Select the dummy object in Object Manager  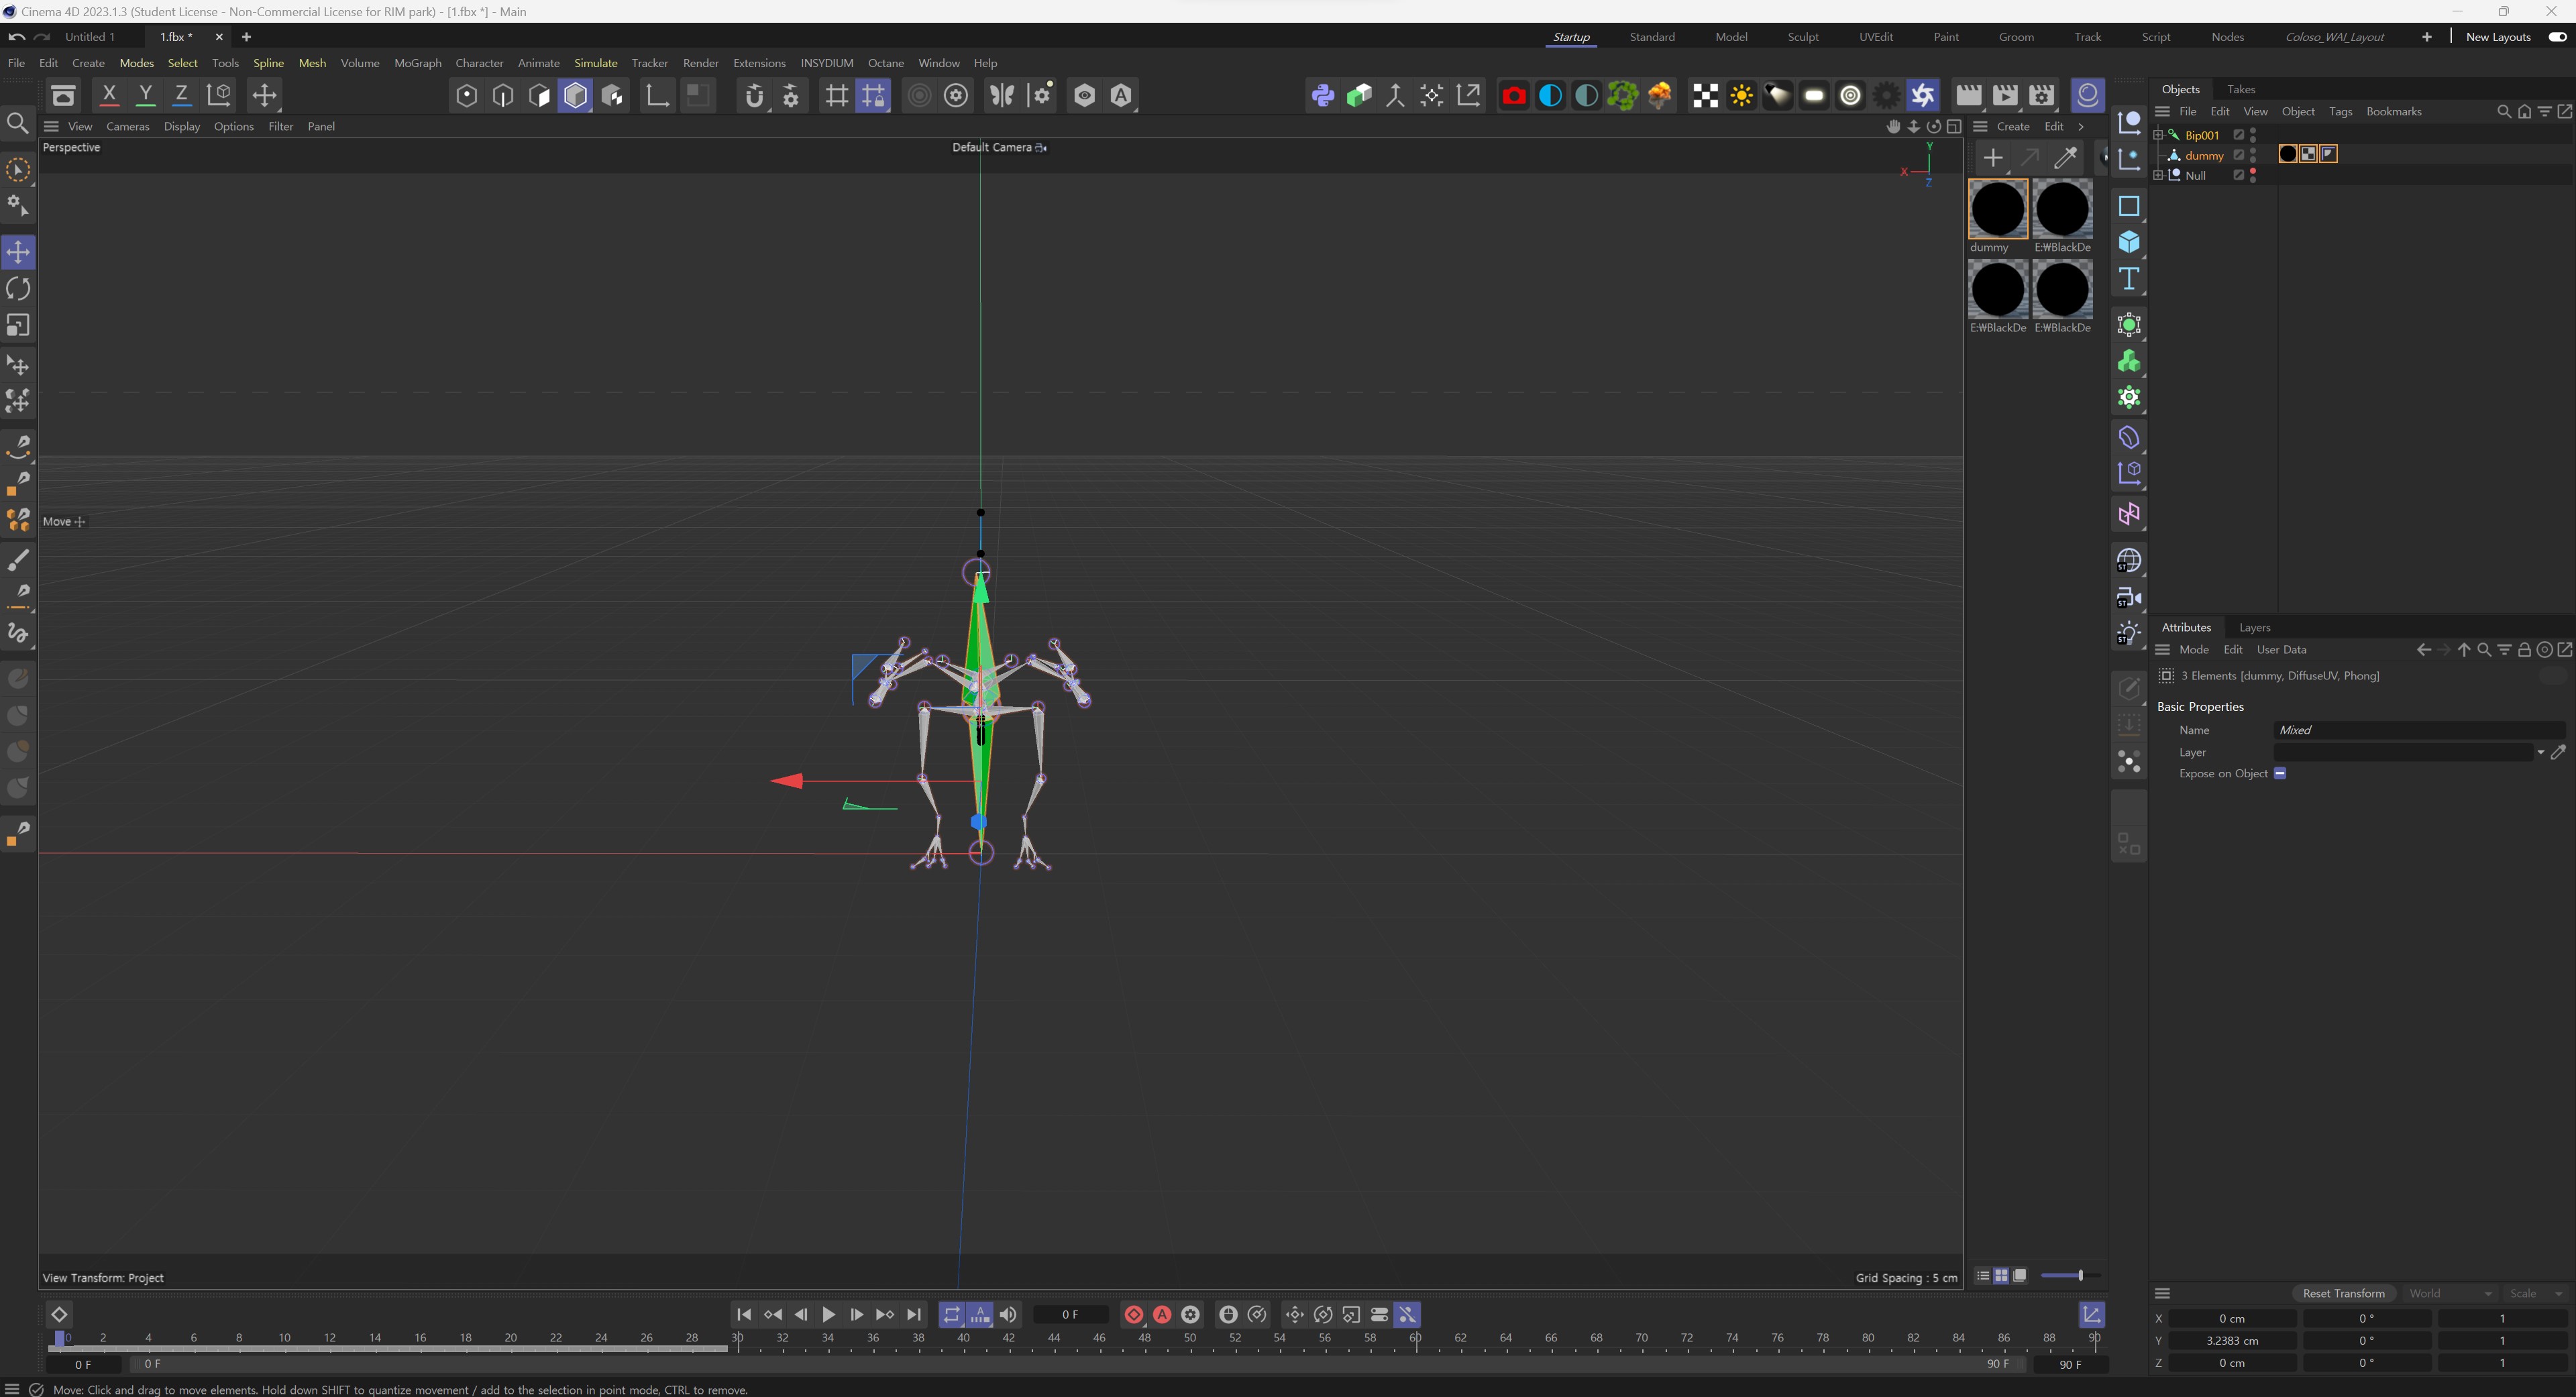2204,155
